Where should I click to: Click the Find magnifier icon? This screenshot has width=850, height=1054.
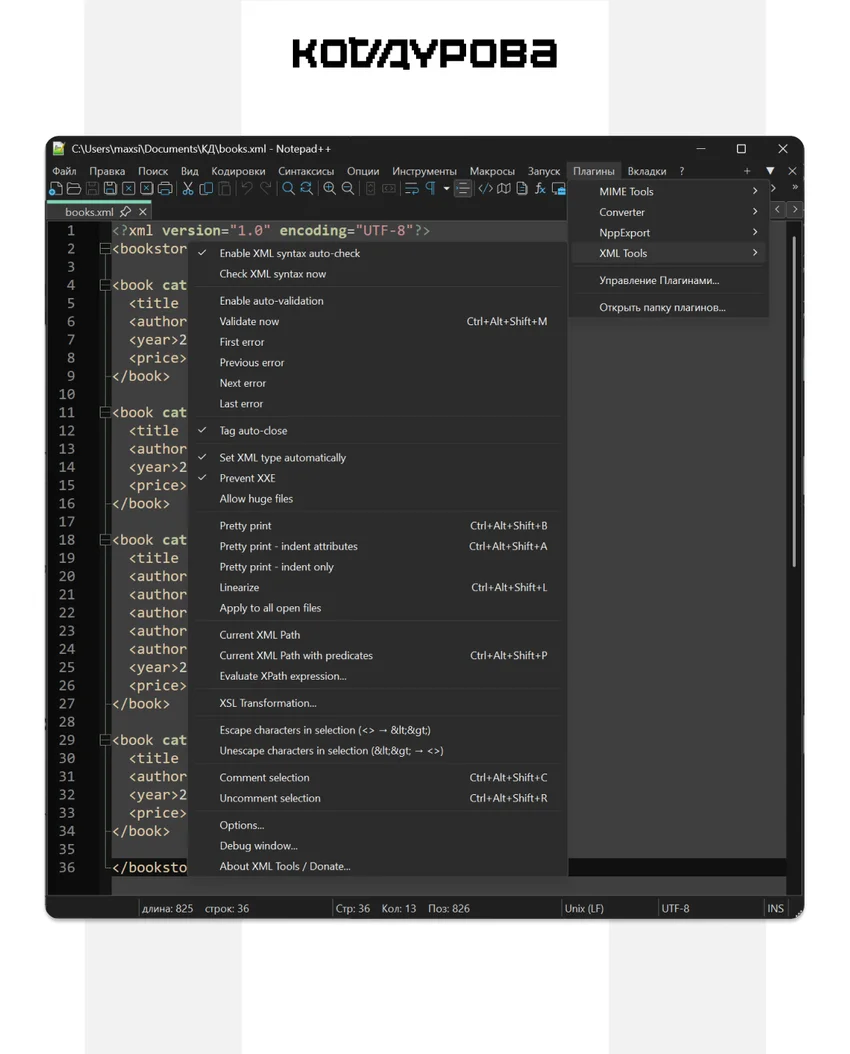[x=288, y=189]
